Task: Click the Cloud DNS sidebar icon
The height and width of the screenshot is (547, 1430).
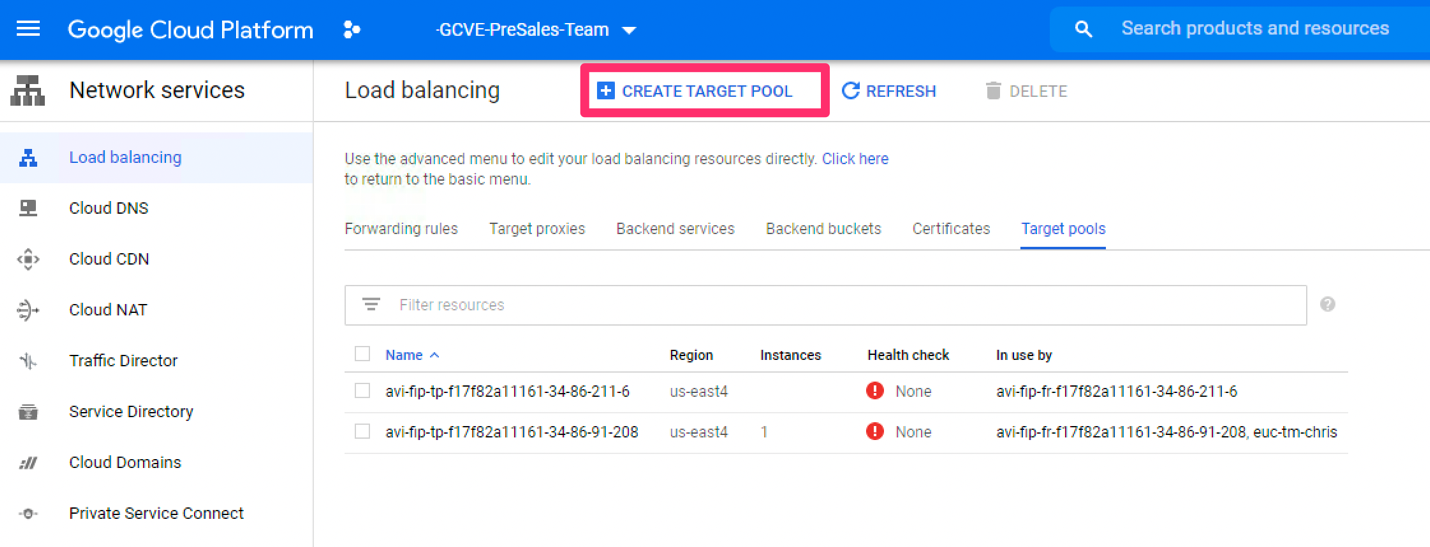Action: pos(28,208)
